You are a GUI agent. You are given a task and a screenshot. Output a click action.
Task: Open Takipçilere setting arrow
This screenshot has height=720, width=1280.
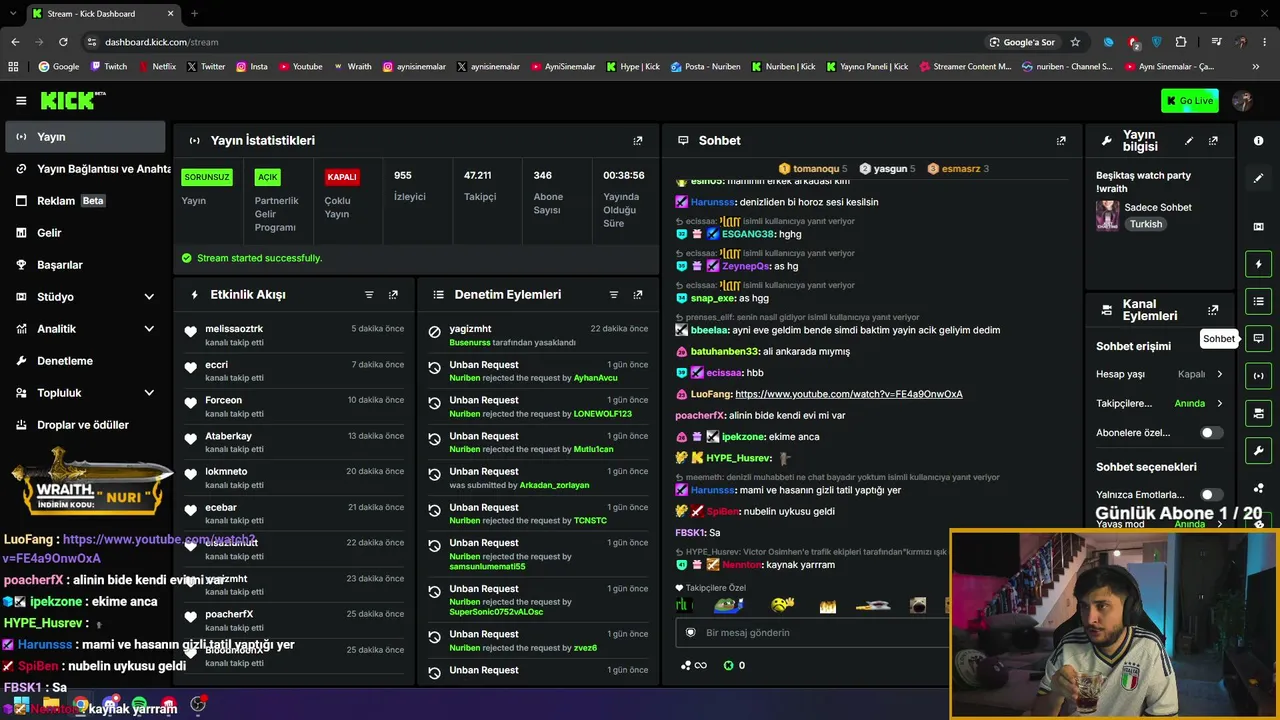pyautogui.click(x=1219, y=404)
